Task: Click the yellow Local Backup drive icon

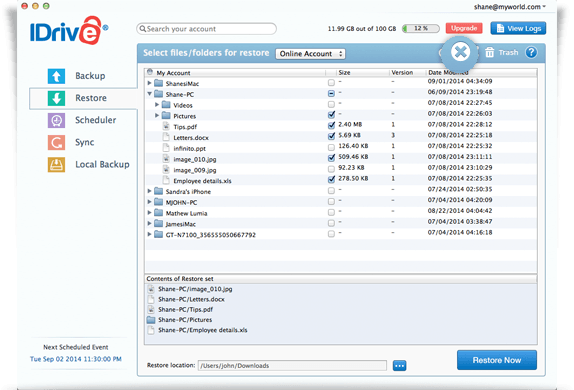Action: point(56,164)
